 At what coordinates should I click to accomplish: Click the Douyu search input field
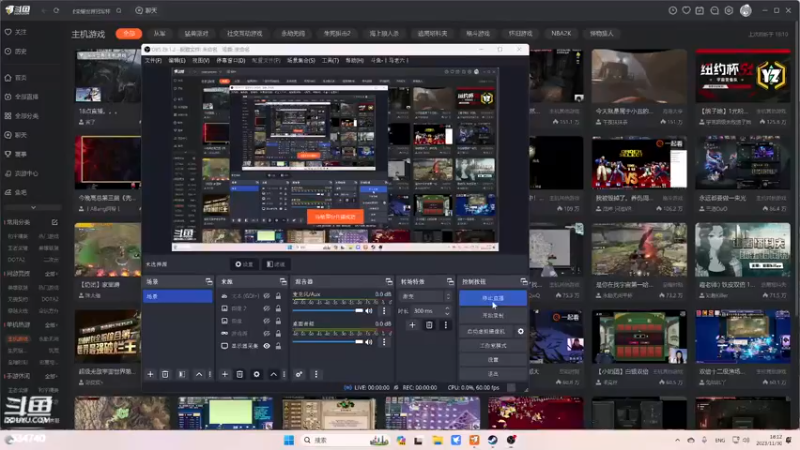92,11
